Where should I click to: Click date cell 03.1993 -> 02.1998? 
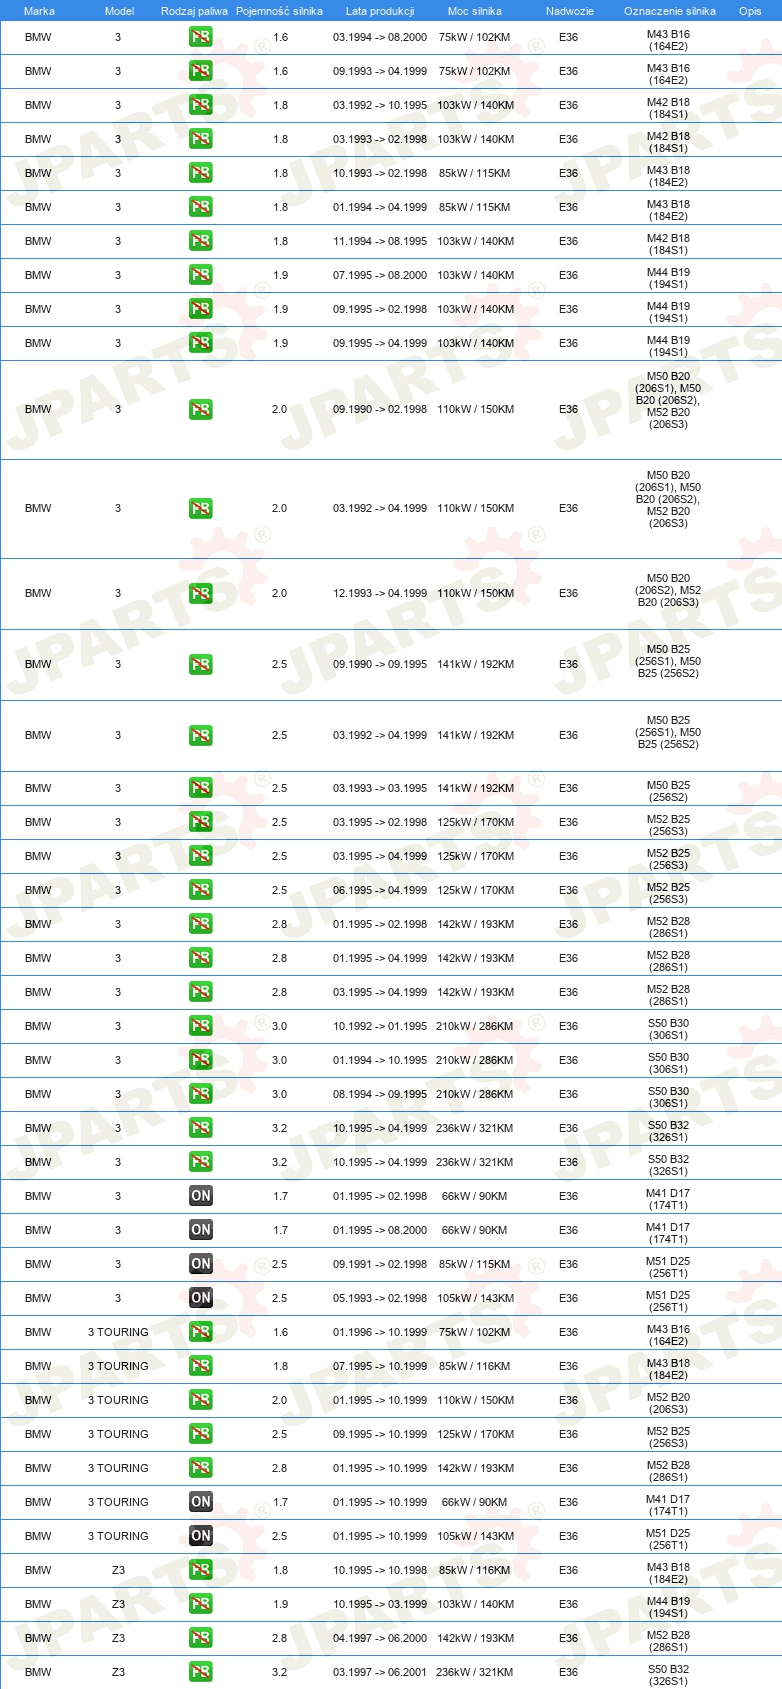click(x=380, y=139)
